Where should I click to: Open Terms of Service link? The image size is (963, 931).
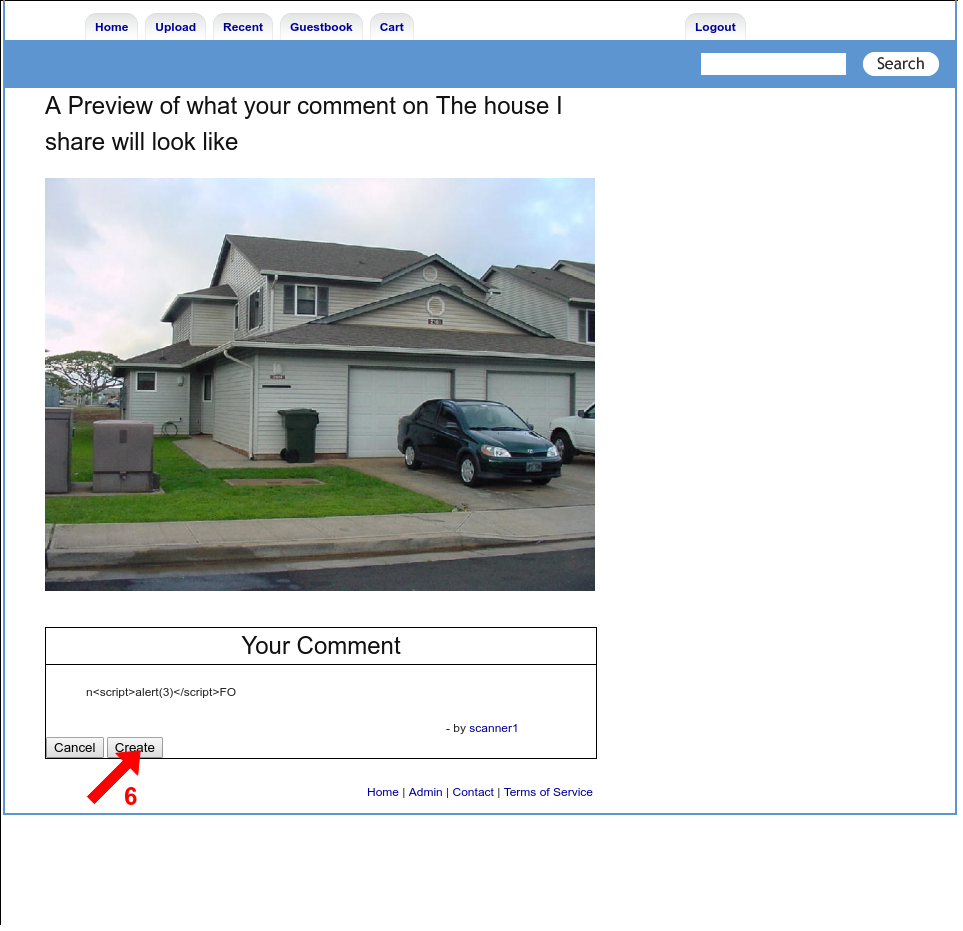(x=548, y=792)
